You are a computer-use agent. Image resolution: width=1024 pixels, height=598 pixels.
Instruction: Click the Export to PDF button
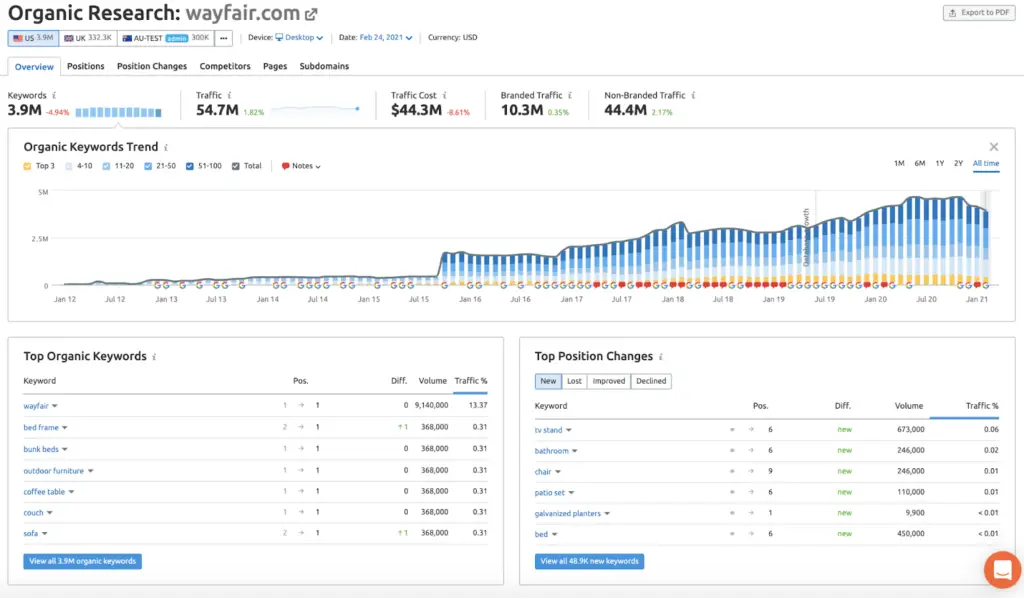978,13
